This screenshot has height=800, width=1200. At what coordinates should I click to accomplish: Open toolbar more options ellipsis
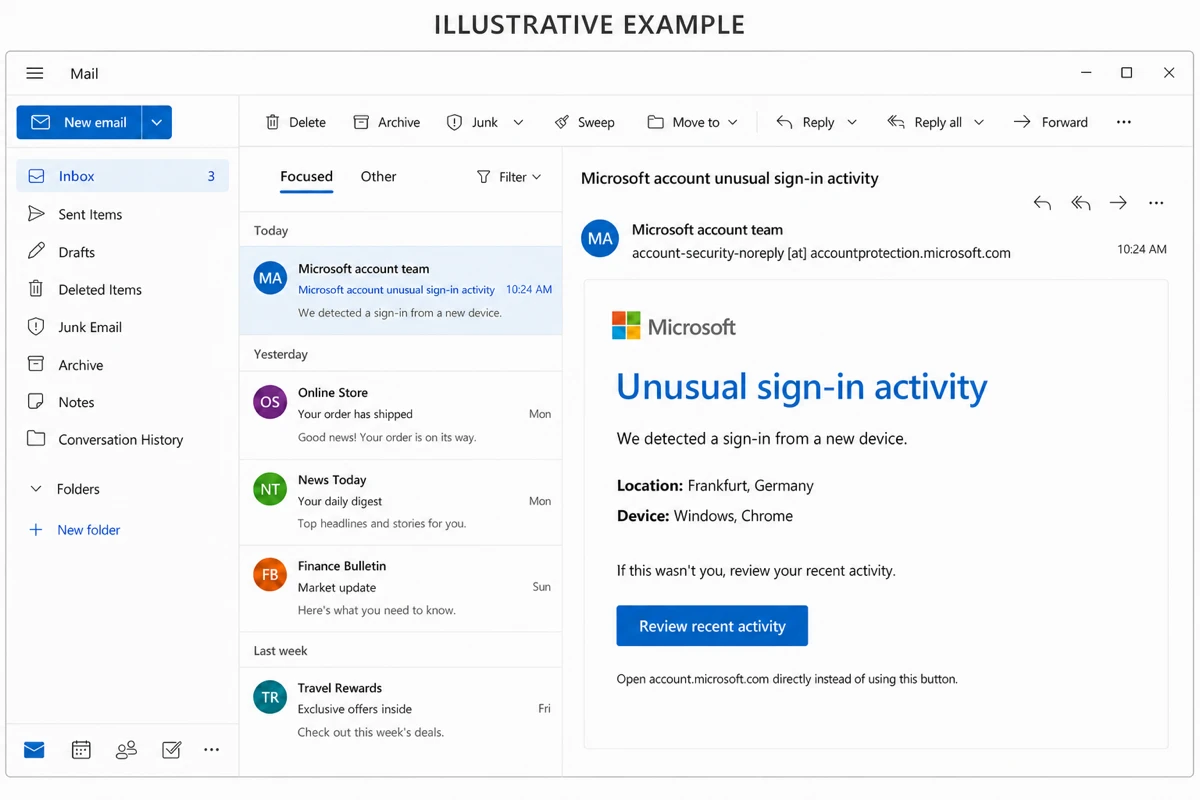tap(1124, 122)
